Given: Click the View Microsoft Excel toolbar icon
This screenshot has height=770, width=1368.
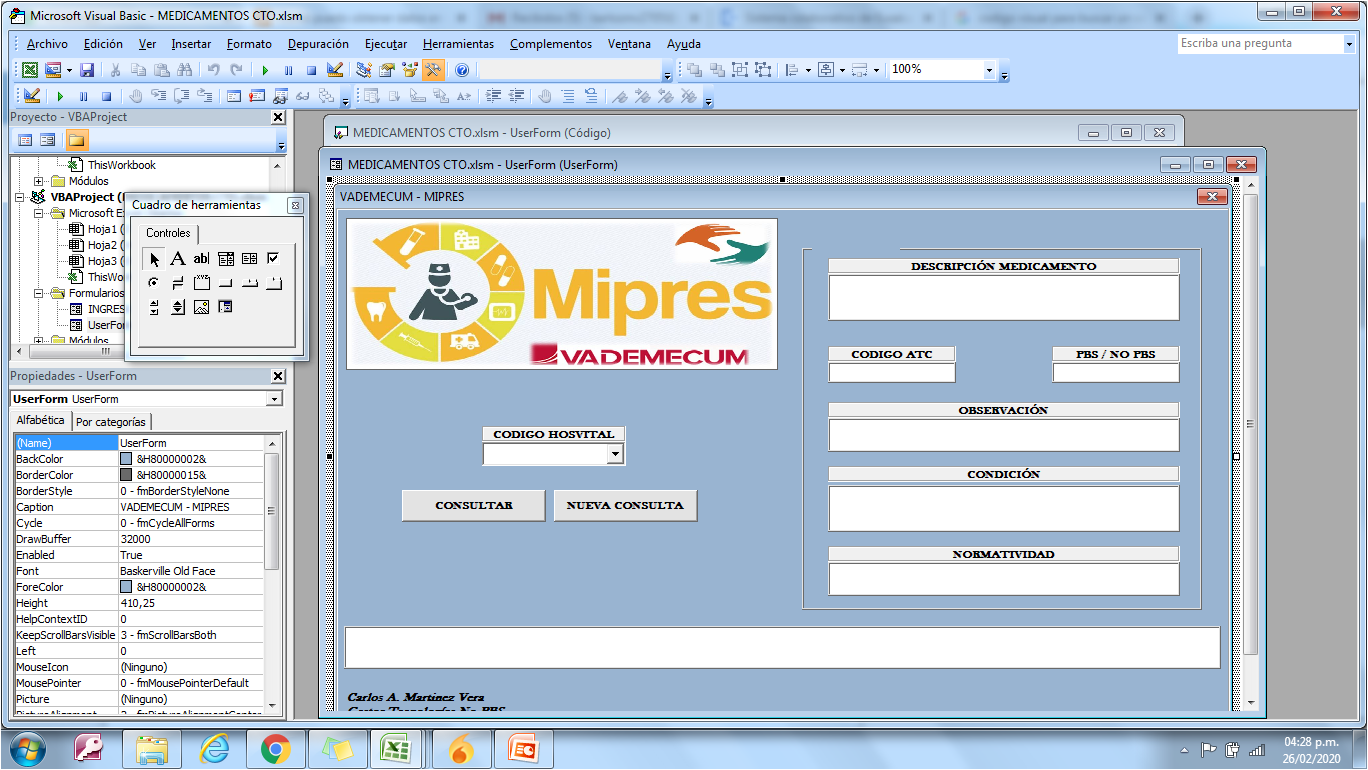Looking at the screenshot, I should point(30,70).
